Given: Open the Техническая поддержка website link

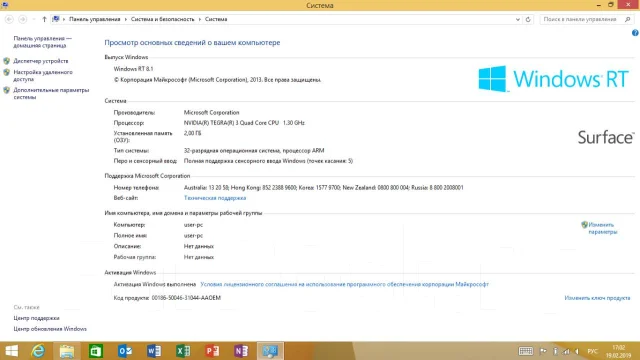Looking at the screenshot, I should click(215, 198).
